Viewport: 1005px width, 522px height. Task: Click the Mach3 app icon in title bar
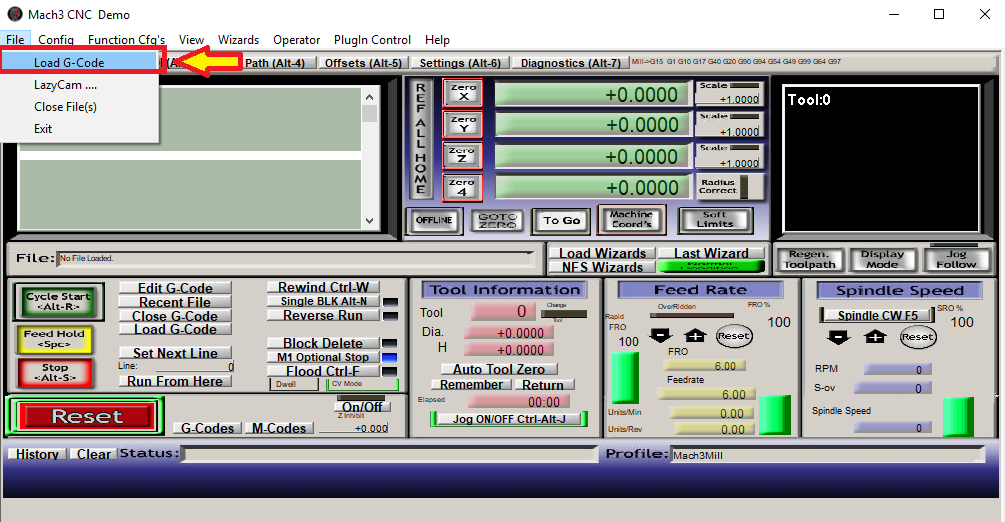click(x=14, y=14)
